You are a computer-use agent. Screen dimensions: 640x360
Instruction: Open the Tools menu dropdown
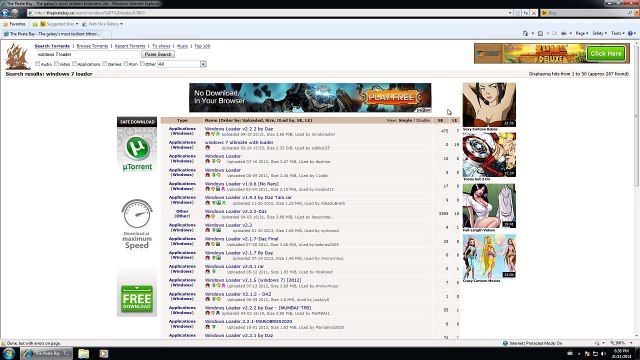click(x=618, y=33)
